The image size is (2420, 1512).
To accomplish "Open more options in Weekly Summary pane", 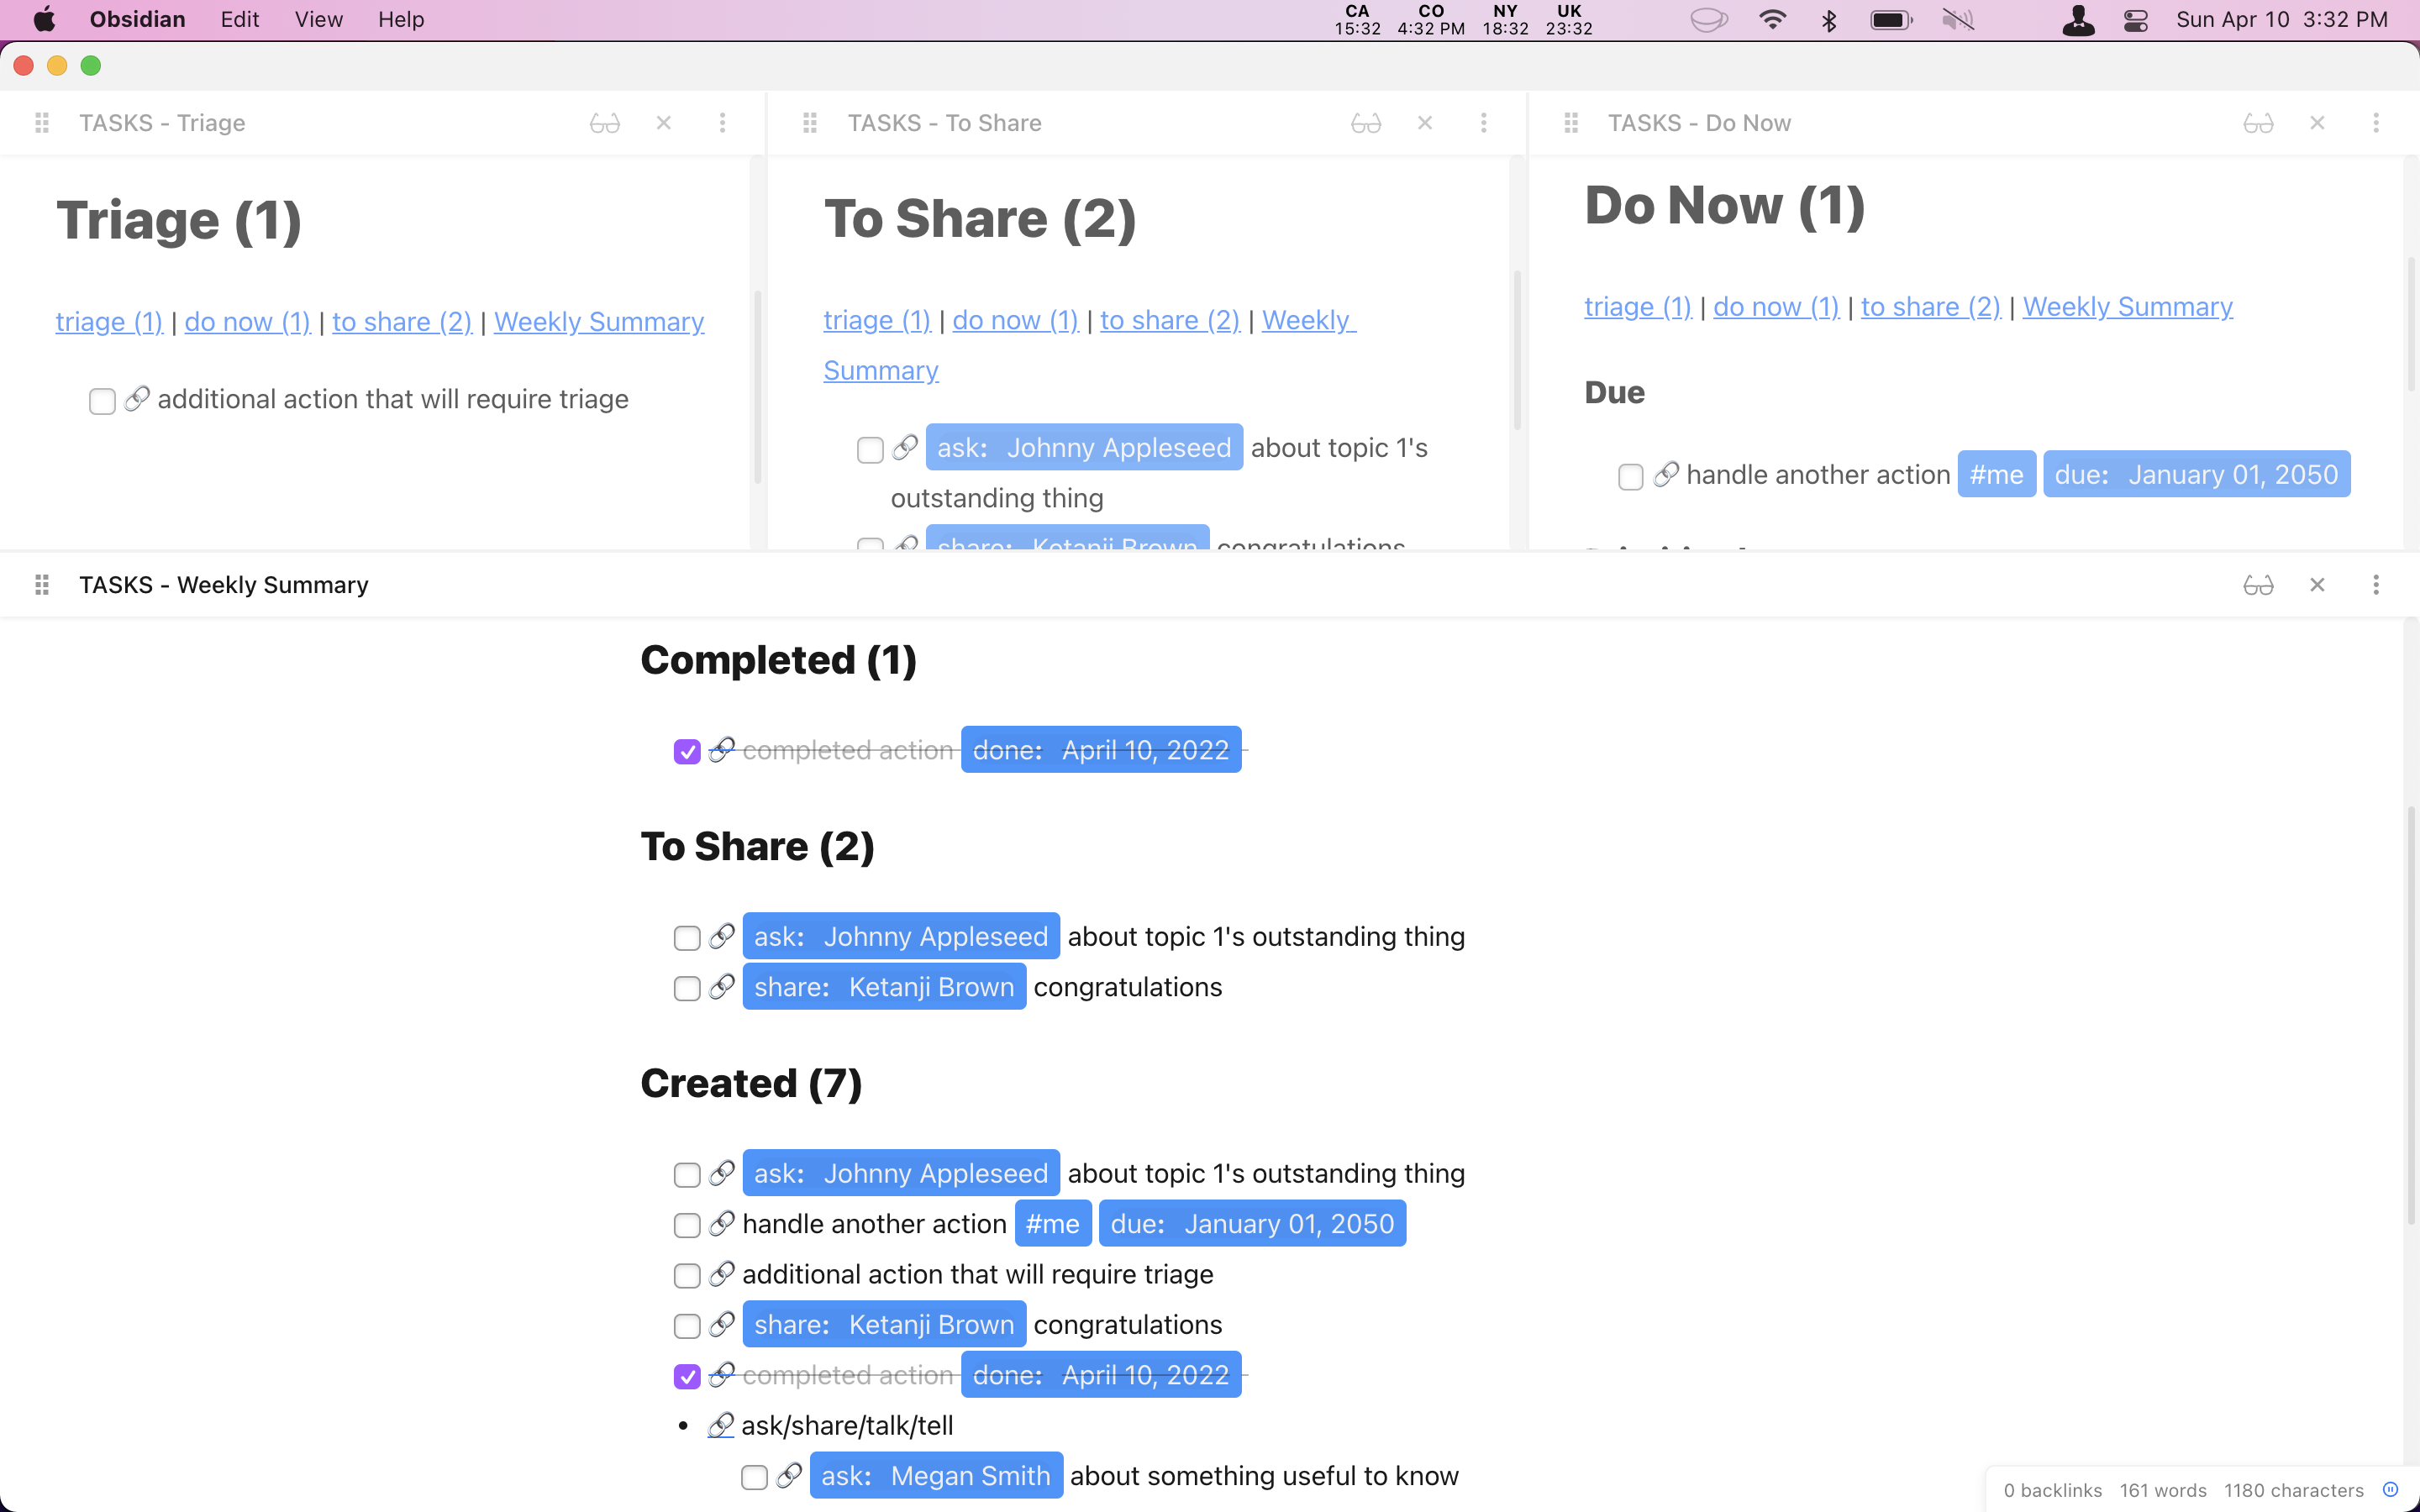I will pos(2376,585).
